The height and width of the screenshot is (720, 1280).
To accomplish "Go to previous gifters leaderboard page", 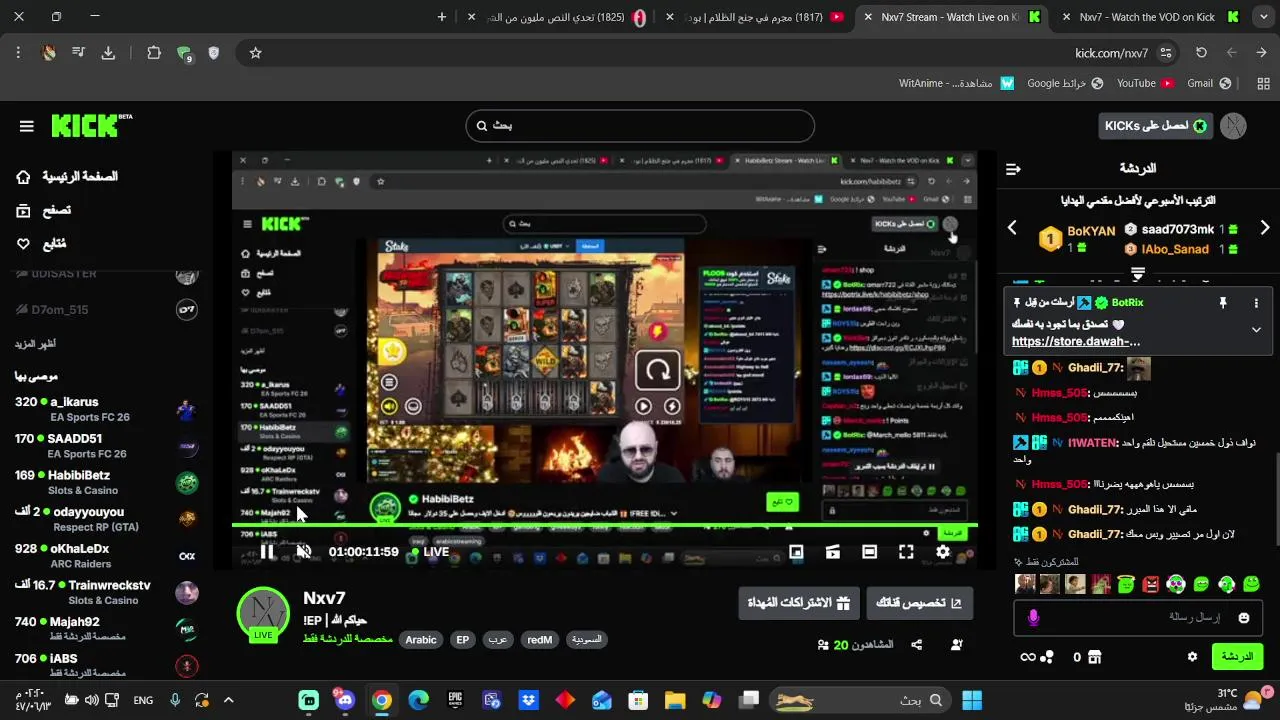I will (1012, 228).
